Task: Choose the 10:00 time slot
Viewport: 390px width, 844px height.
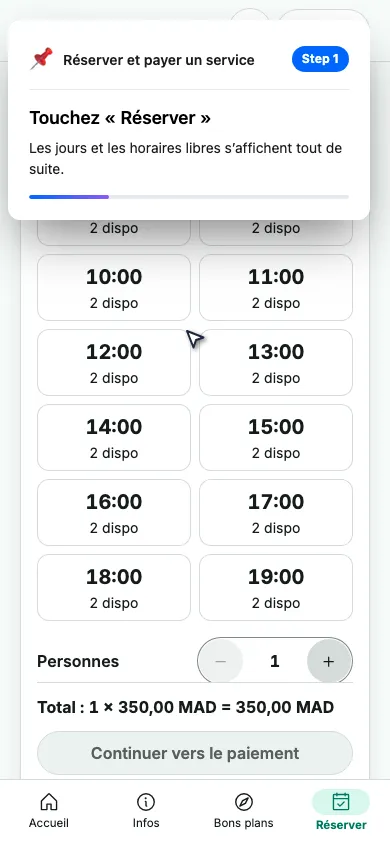Action: coord(114,287)
